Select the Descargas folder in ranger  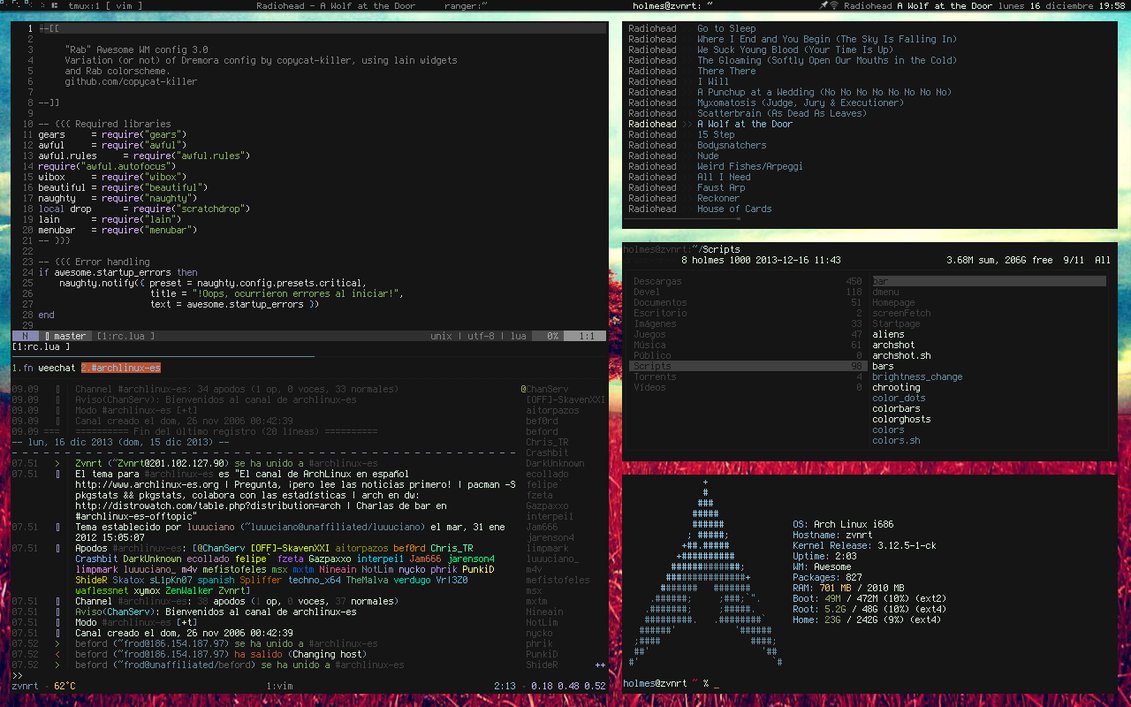tap(657, 282)
